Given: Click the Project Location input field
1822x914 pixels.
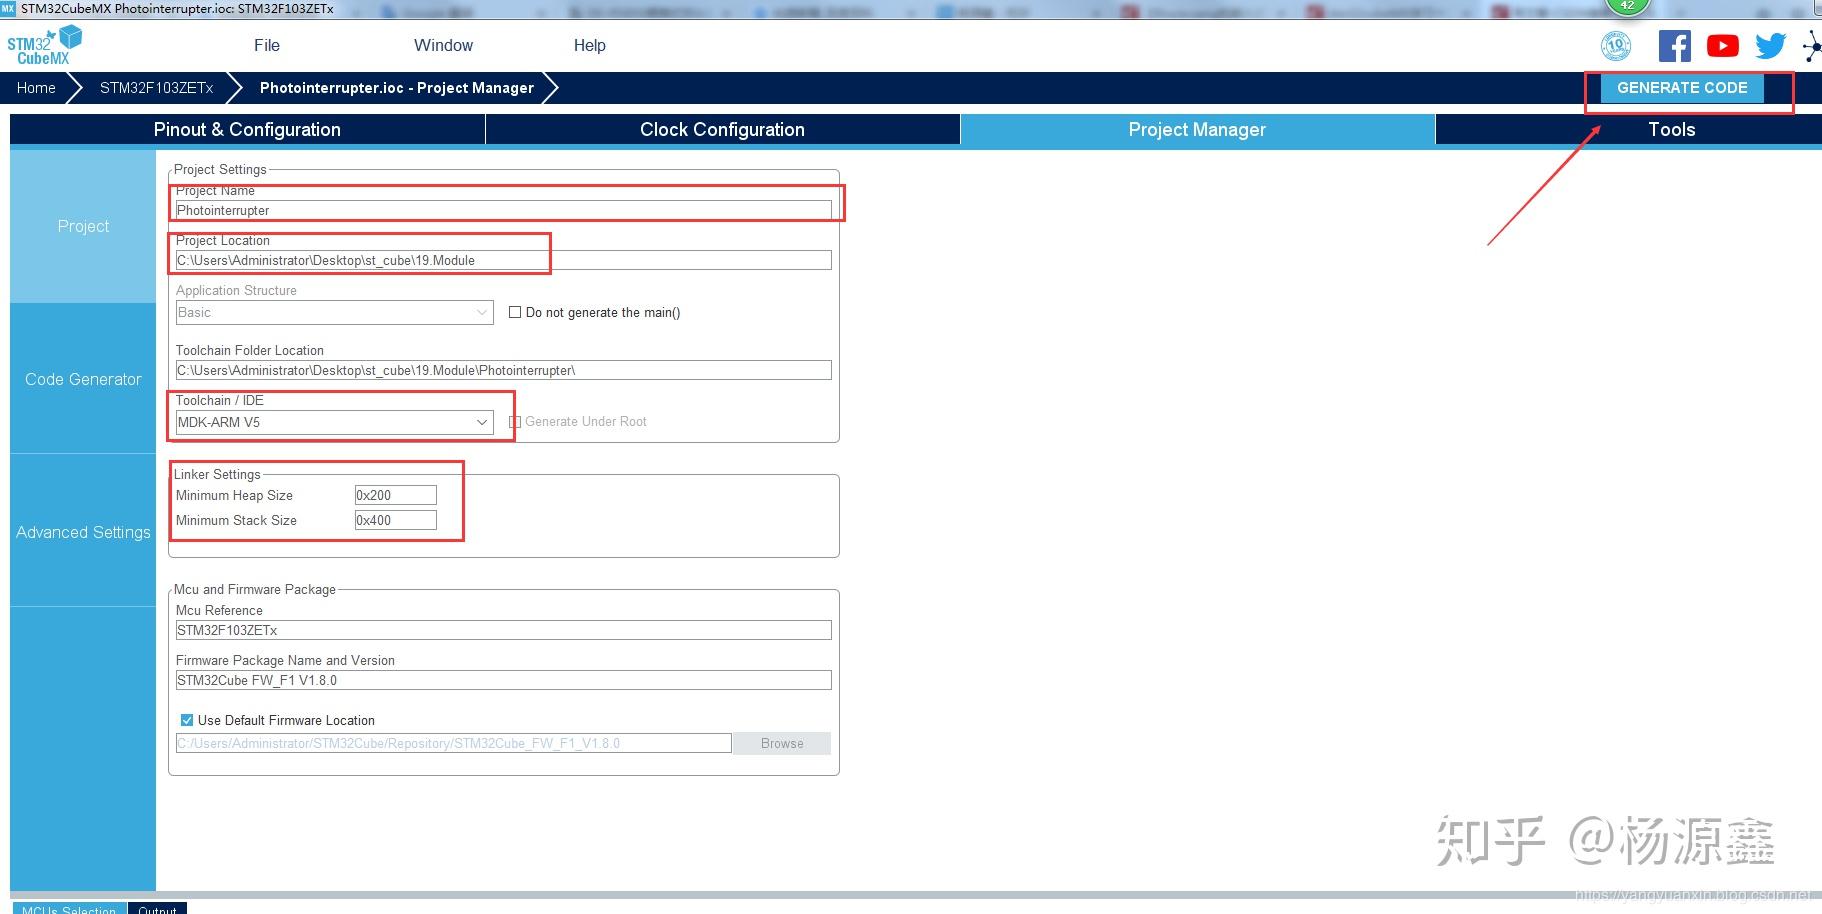Looking at the screenshot, I should tap(503, 260).
